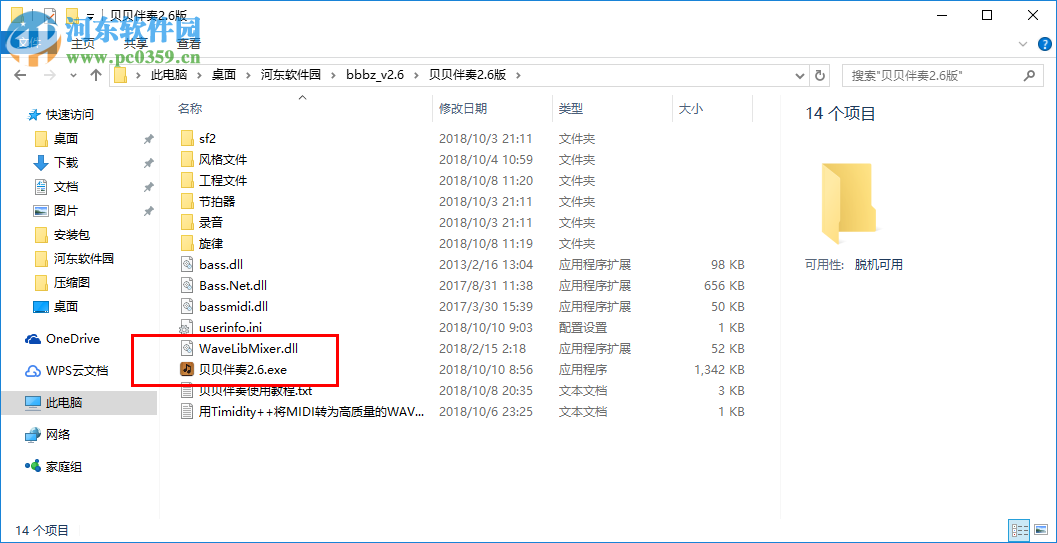Open the sf2 folder icon

(187, 139)
